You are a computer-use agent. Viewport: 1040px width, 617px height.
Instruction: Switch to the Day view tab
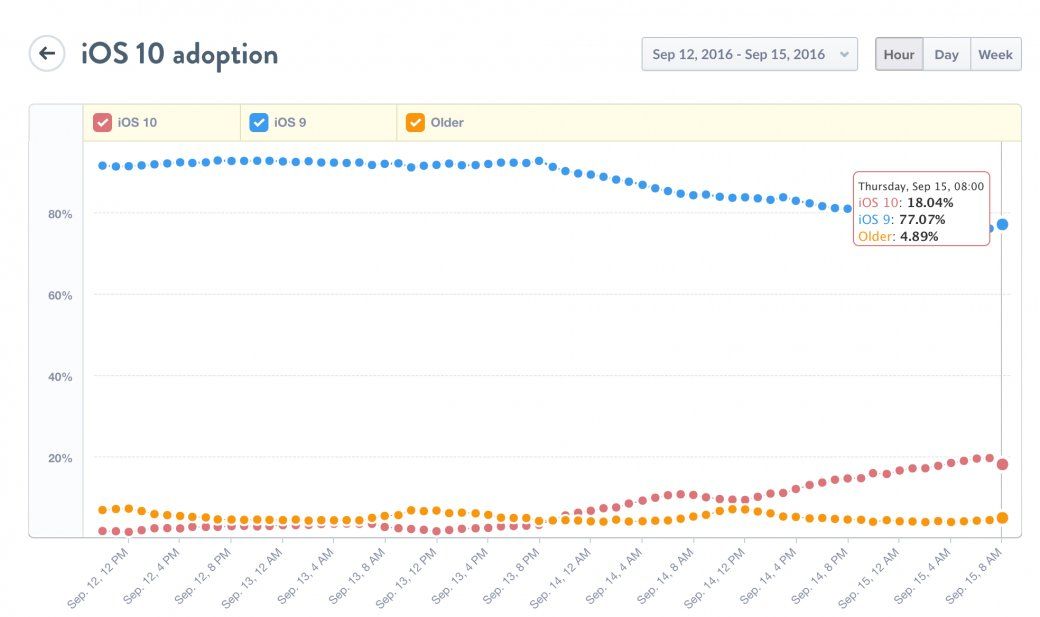(946, 55)
